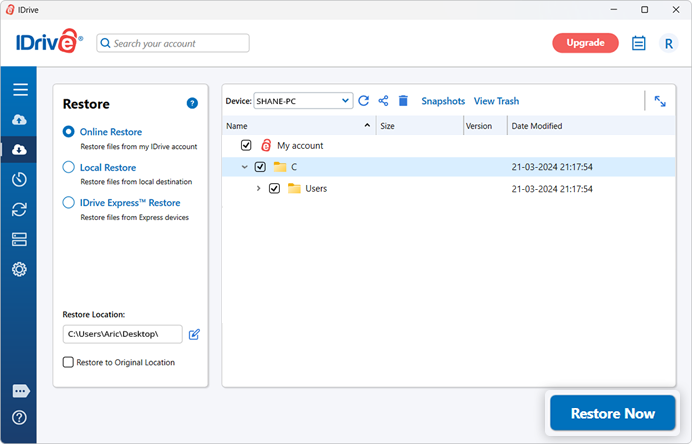This screenshot has width=692, height=444.
Task: Select the Local Restore radio button
Action: click(x=69, y=168)
